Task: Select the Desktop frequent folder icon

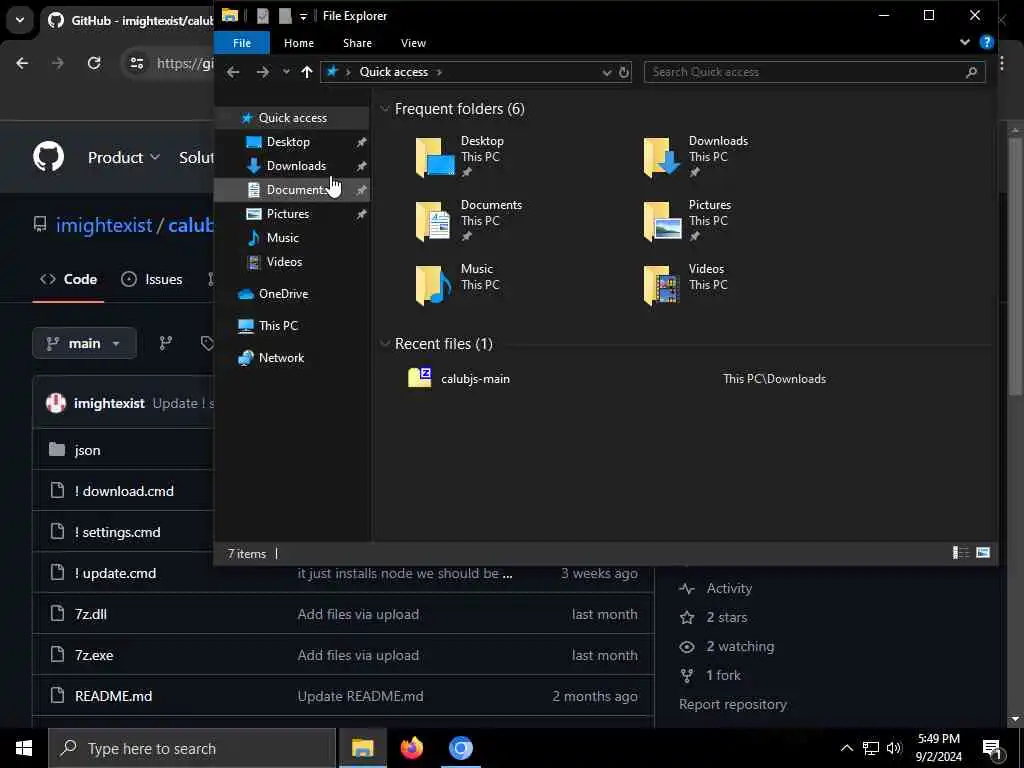Action: point(435,157)
